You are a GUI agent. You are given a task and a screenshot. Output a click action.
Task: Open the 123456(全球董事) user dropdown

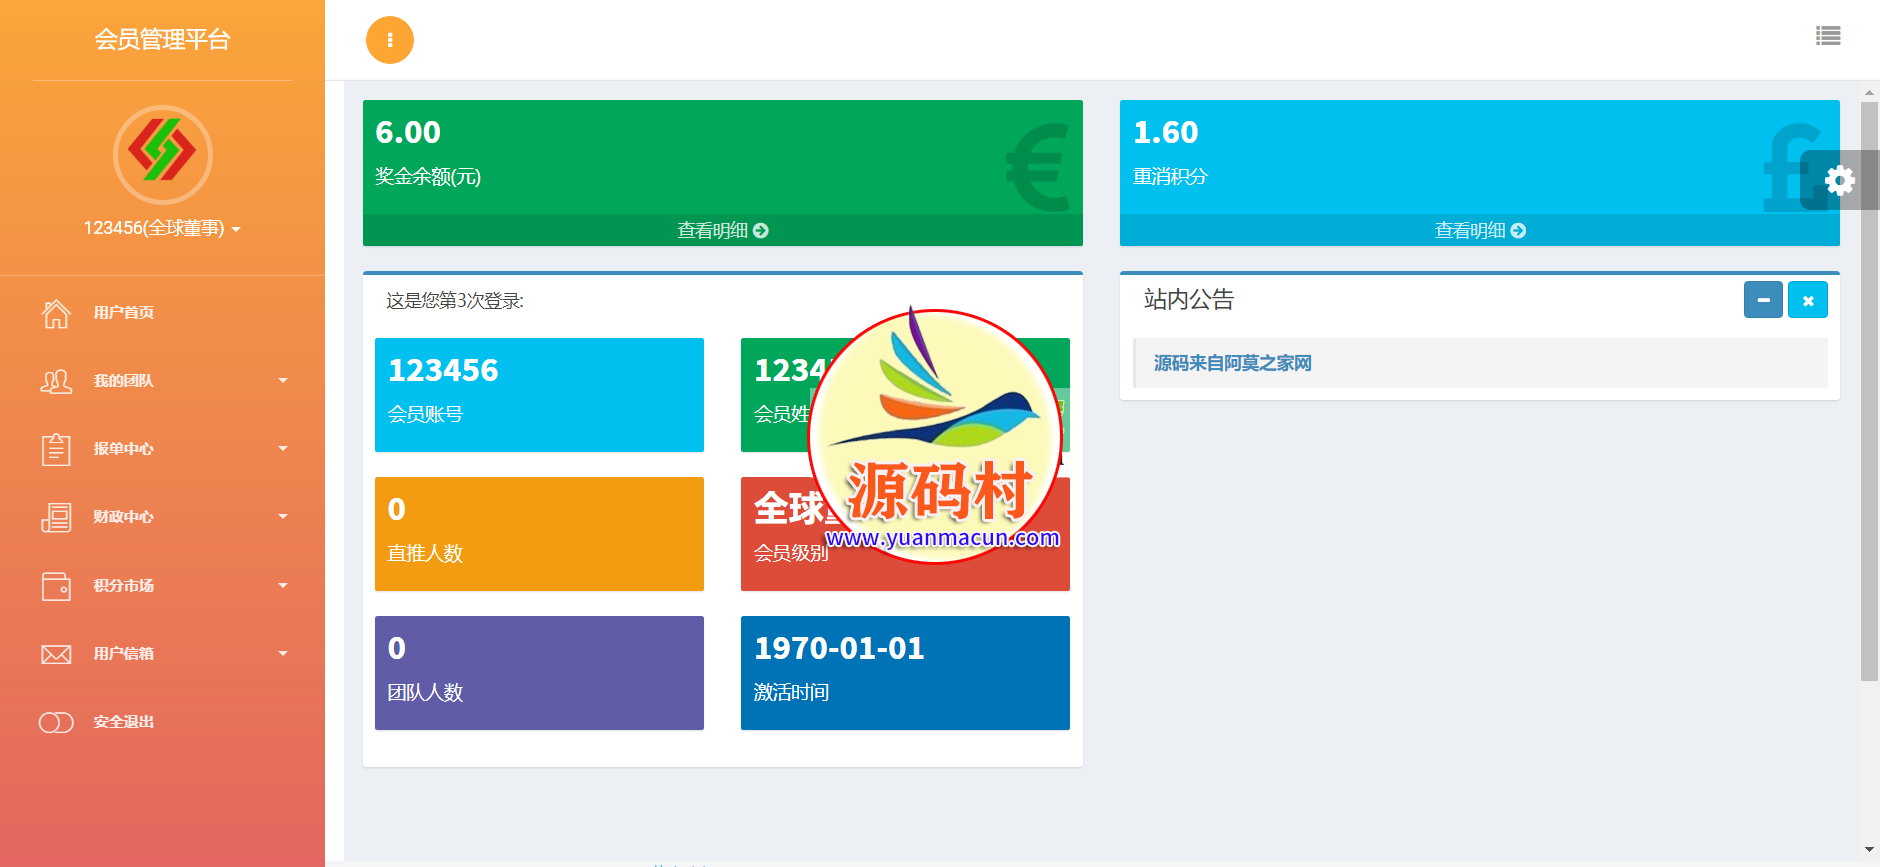(x=162, y=228)
